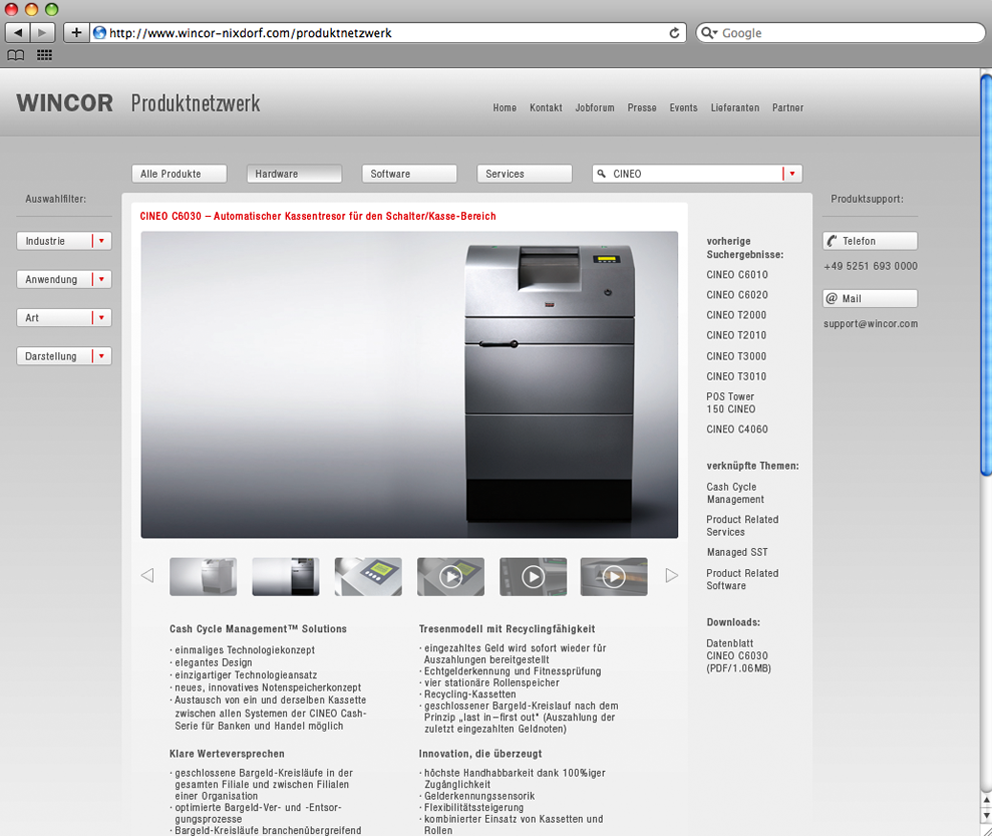The width and height of the screenshot is (992, 836).
Task: Select the Hardware tab
Action: coord(294,174)
